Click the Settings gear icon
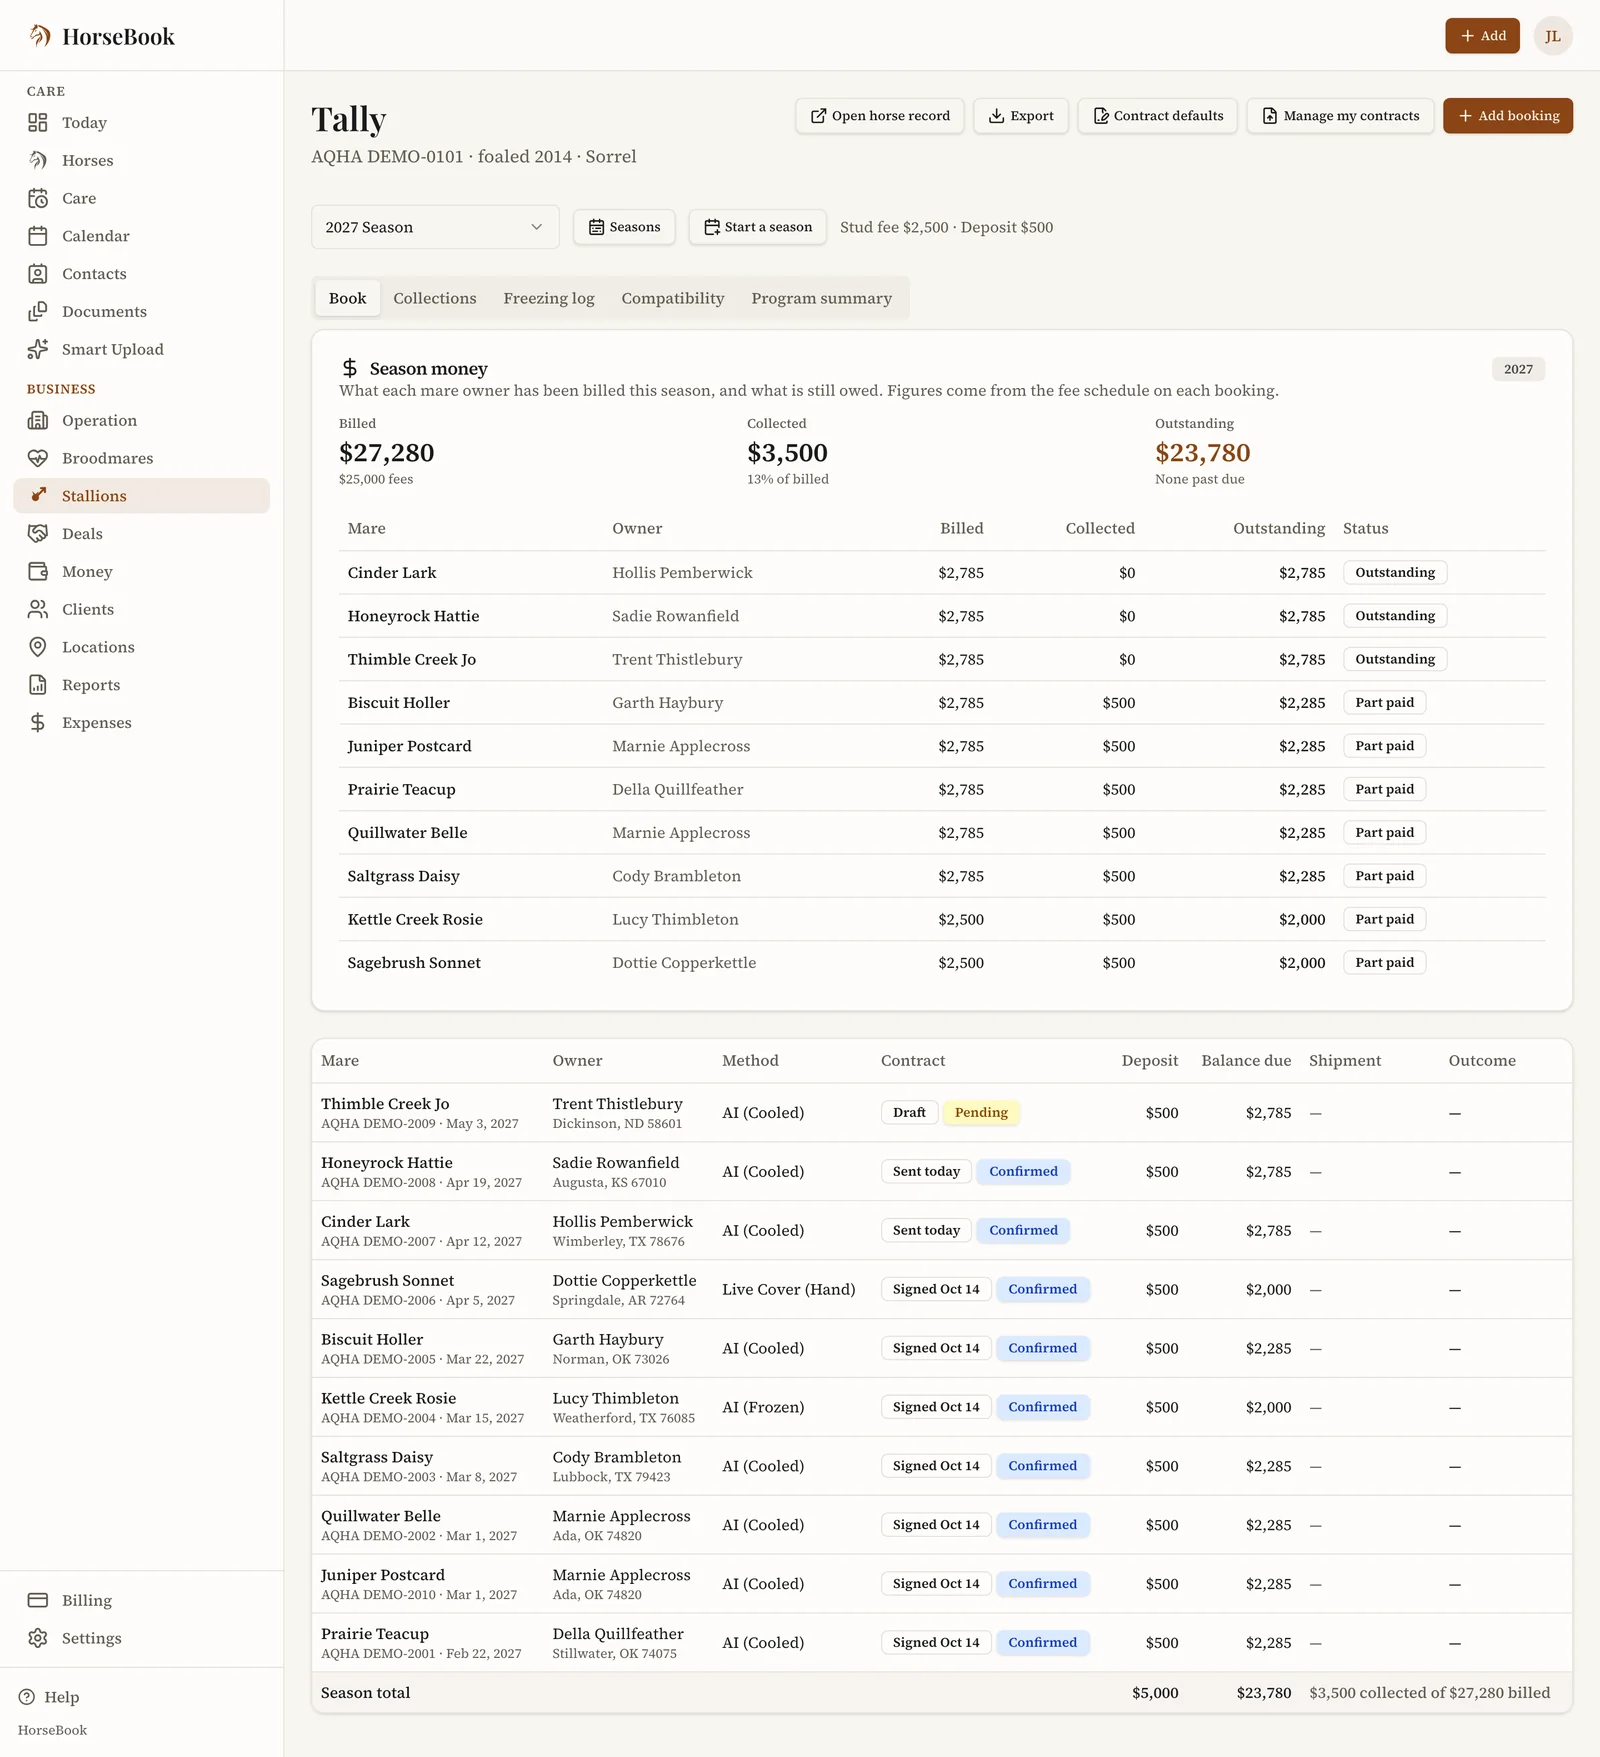 click(38, 1639)
